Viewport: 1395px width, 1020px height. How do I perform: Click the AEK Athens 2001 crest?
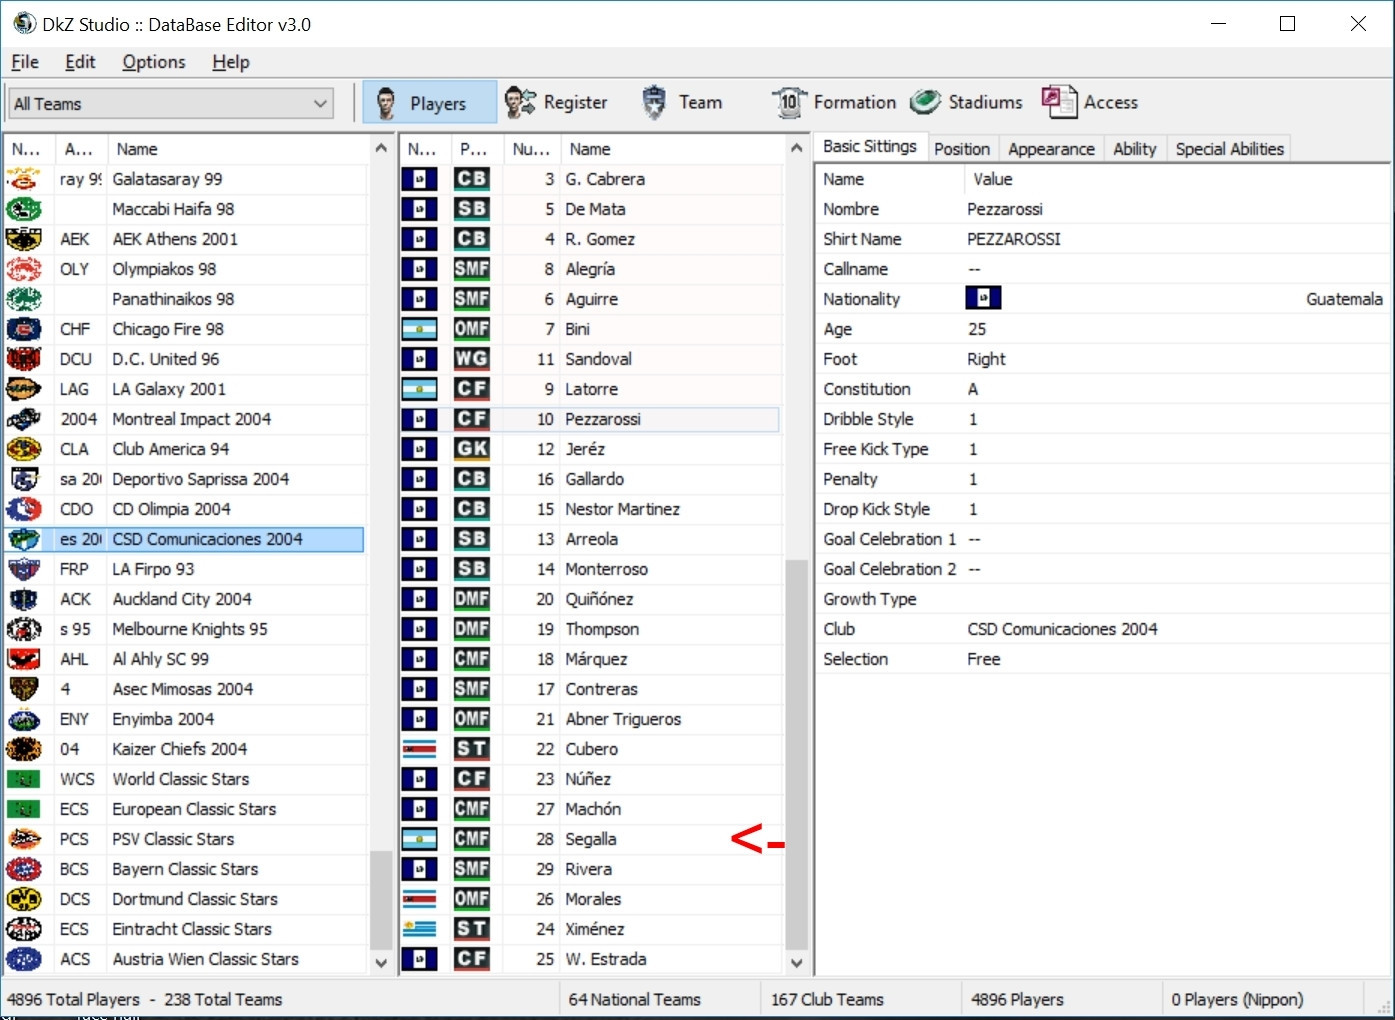pyautogui.click(x=24, y=239)
